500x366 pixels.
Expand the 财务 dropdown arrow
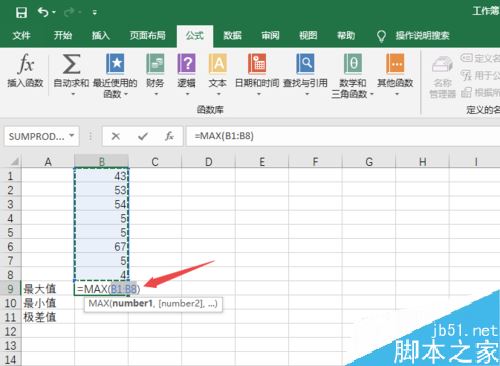[x=156, y=94]
